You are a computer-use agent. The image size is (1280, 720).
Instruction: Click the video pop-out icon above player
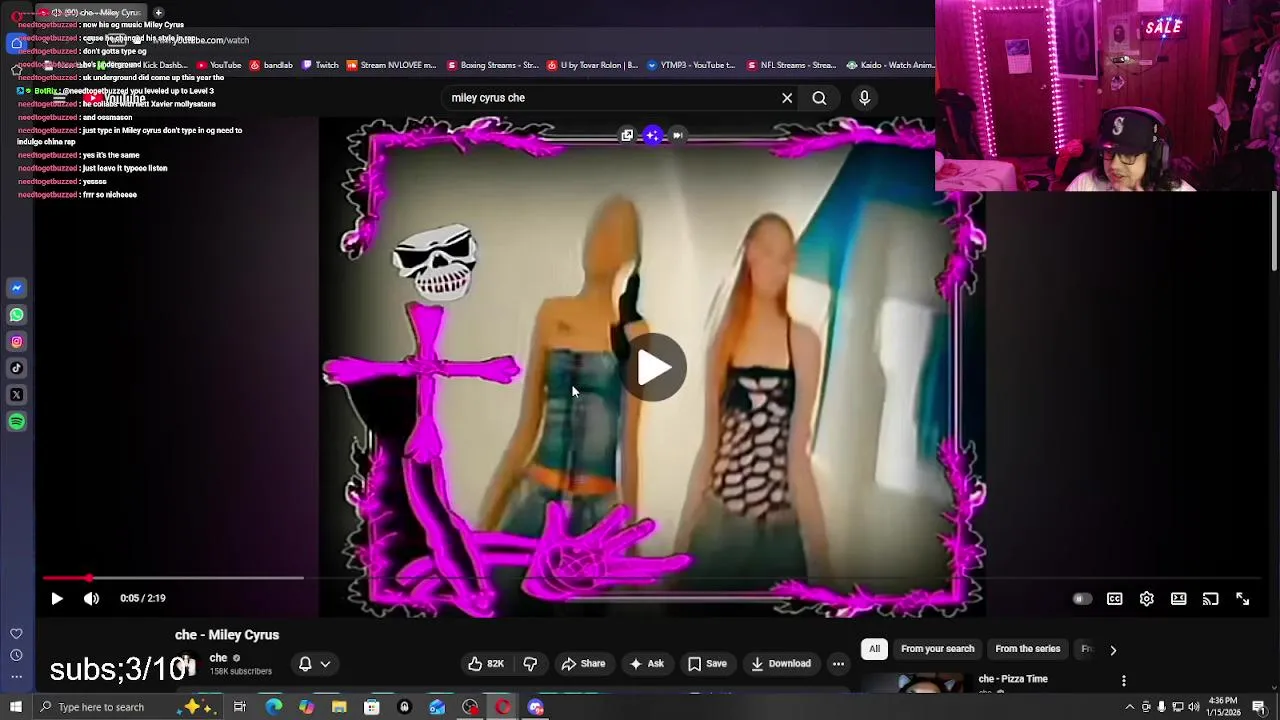point(627,135)
